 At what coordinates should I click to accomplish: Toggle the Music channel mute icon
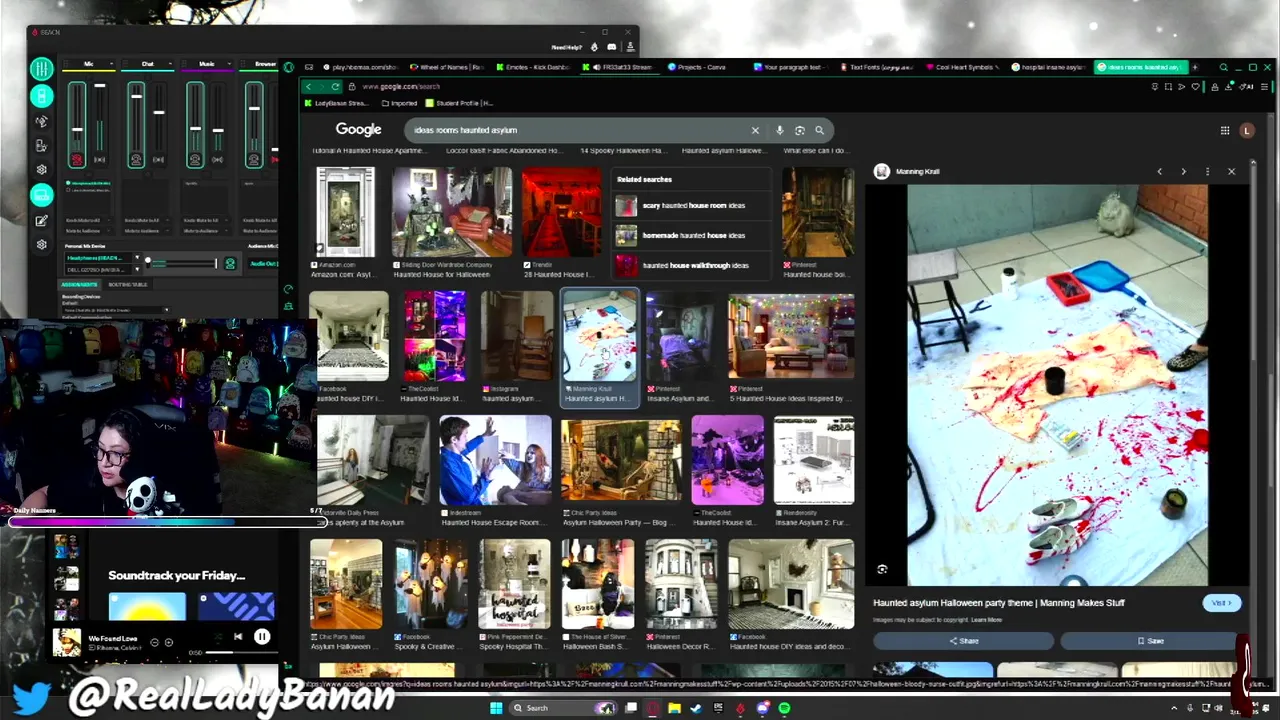coord(195,159)
